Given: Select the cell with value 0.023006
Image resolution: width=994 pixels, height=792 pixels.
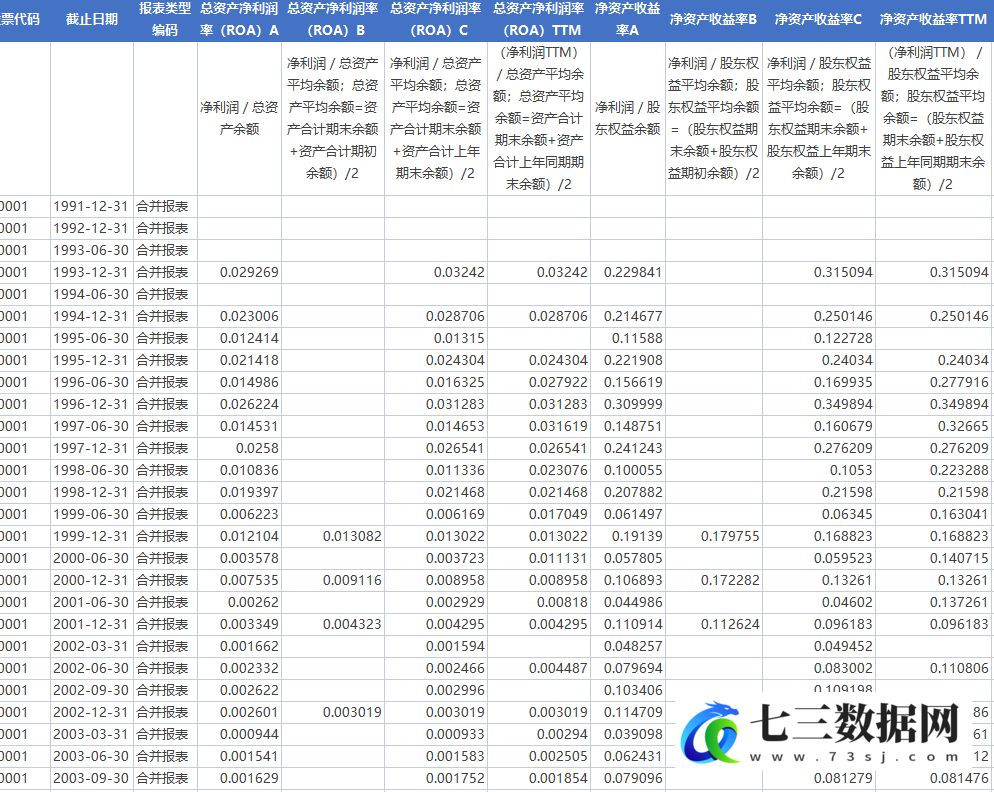Looking at the screenshot, I should [x=240, y=316].
